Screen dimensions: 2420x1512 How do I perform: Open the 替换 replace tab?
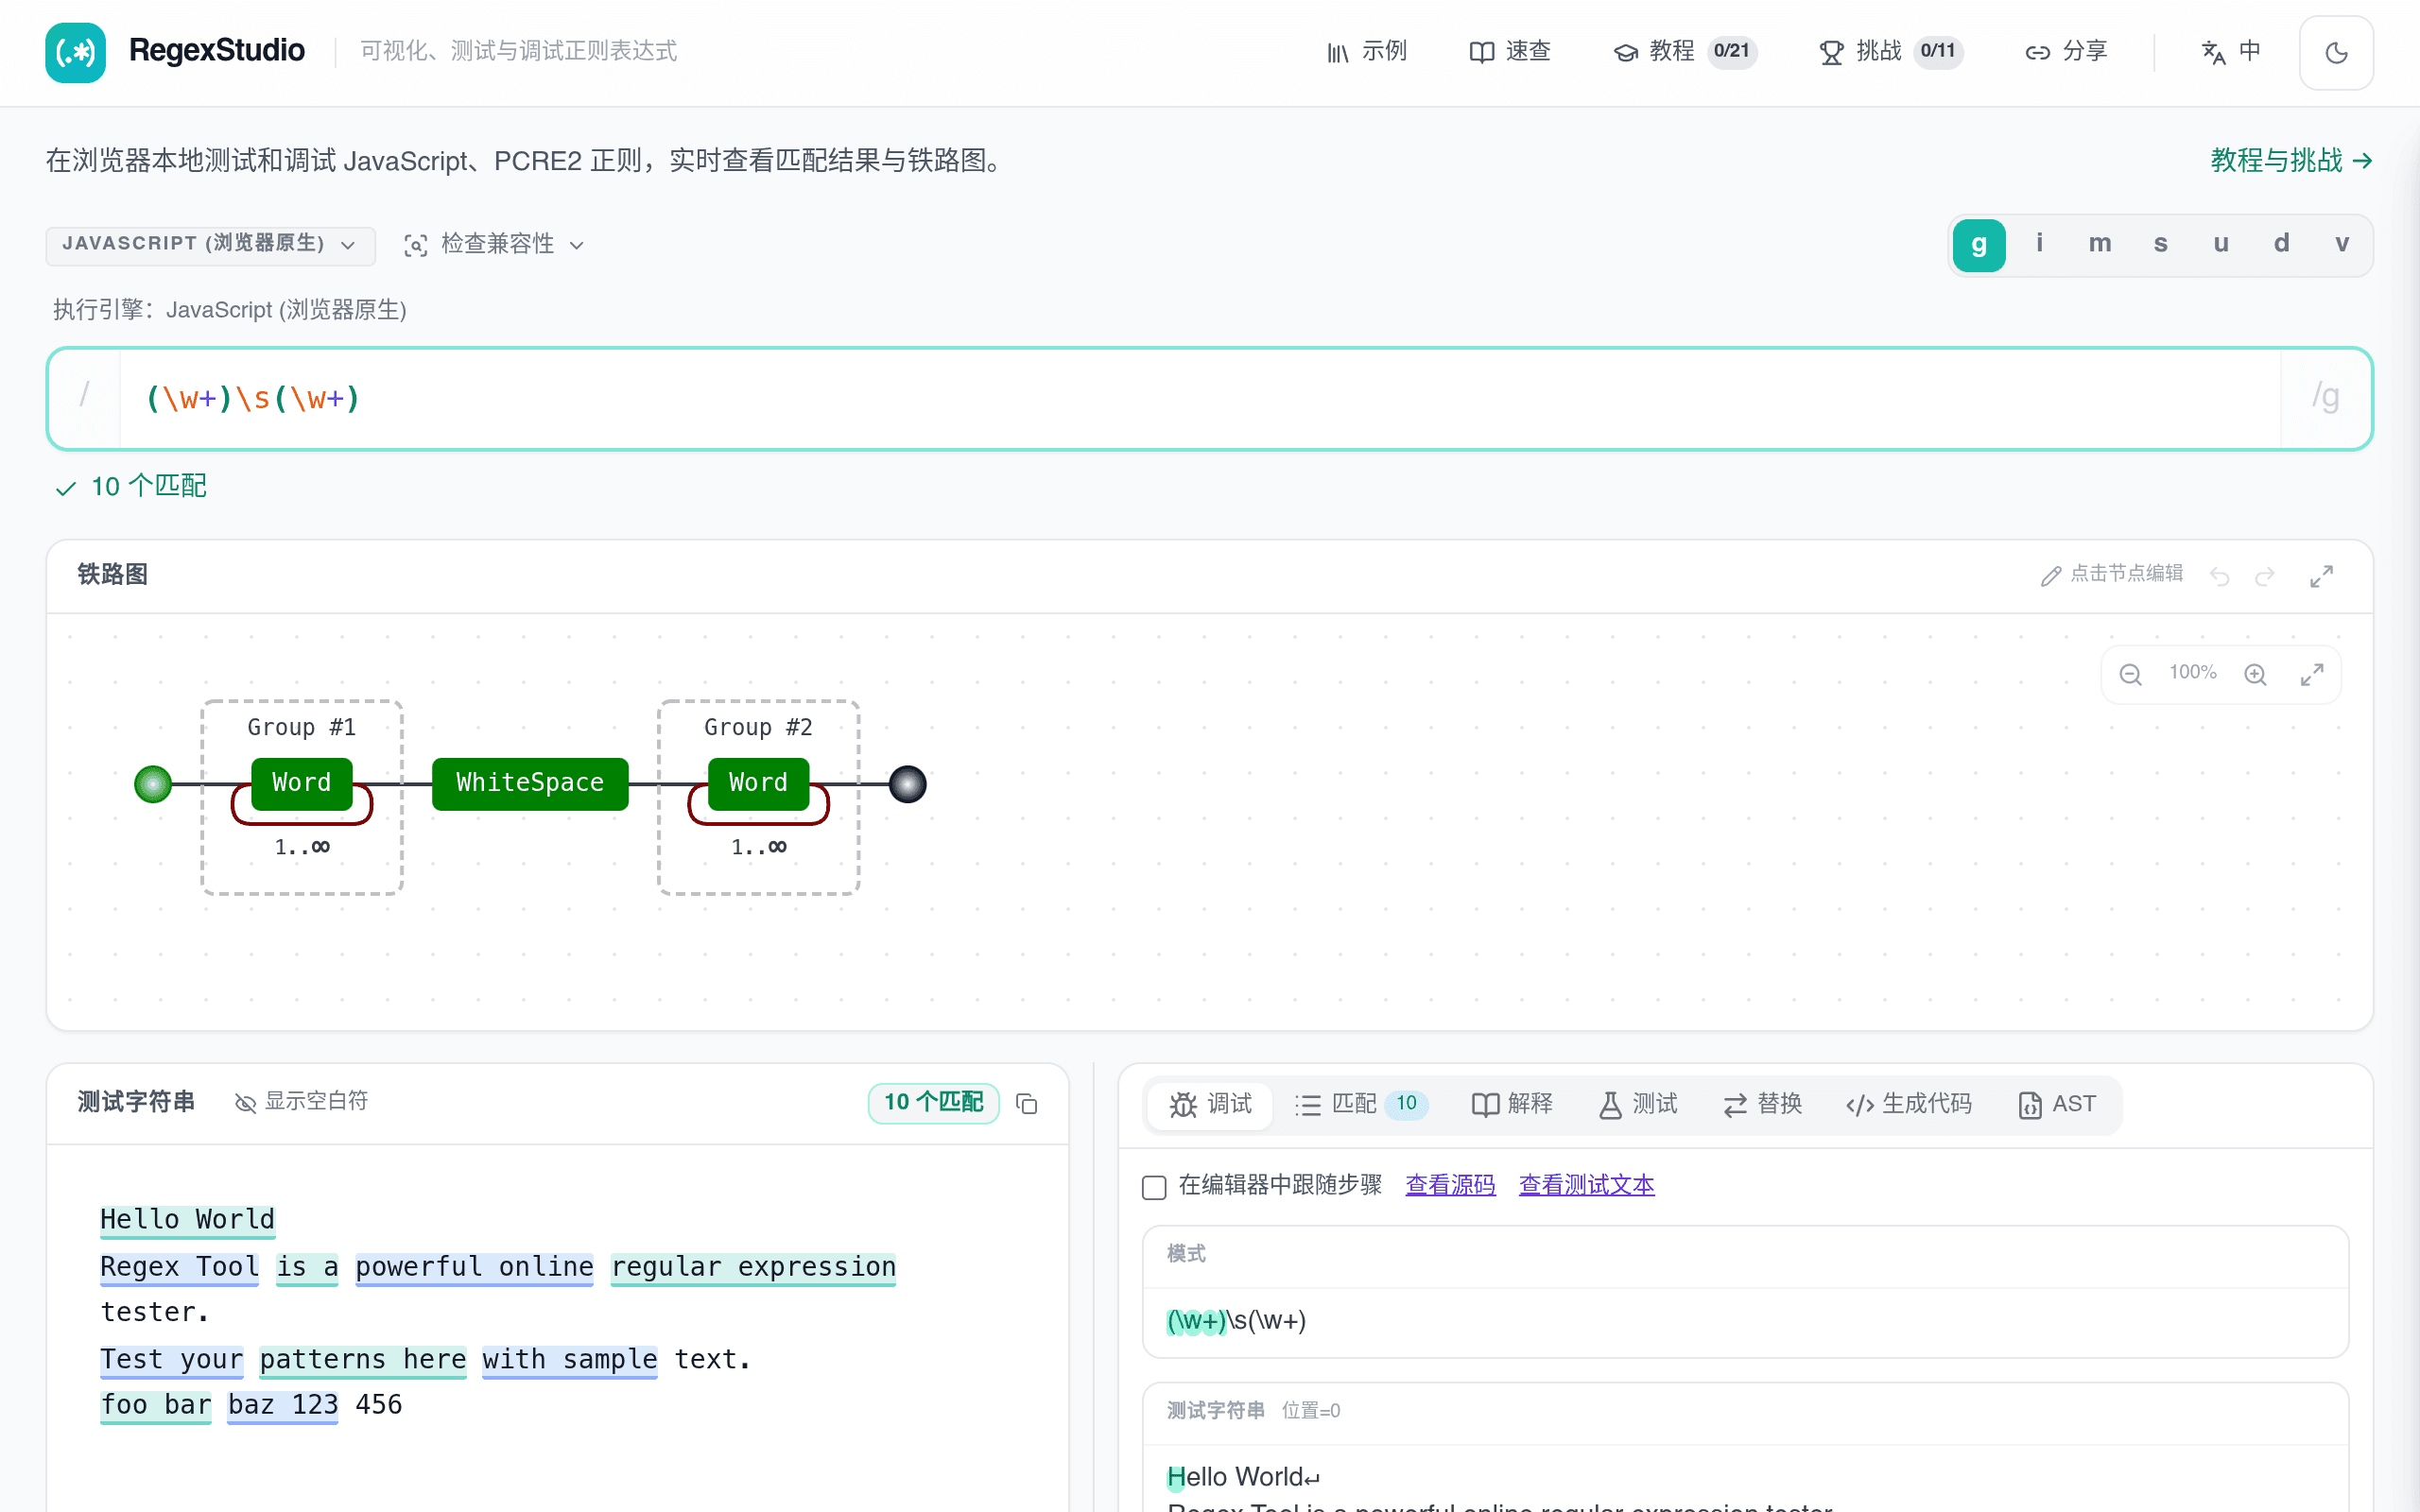point(1762,1105)
